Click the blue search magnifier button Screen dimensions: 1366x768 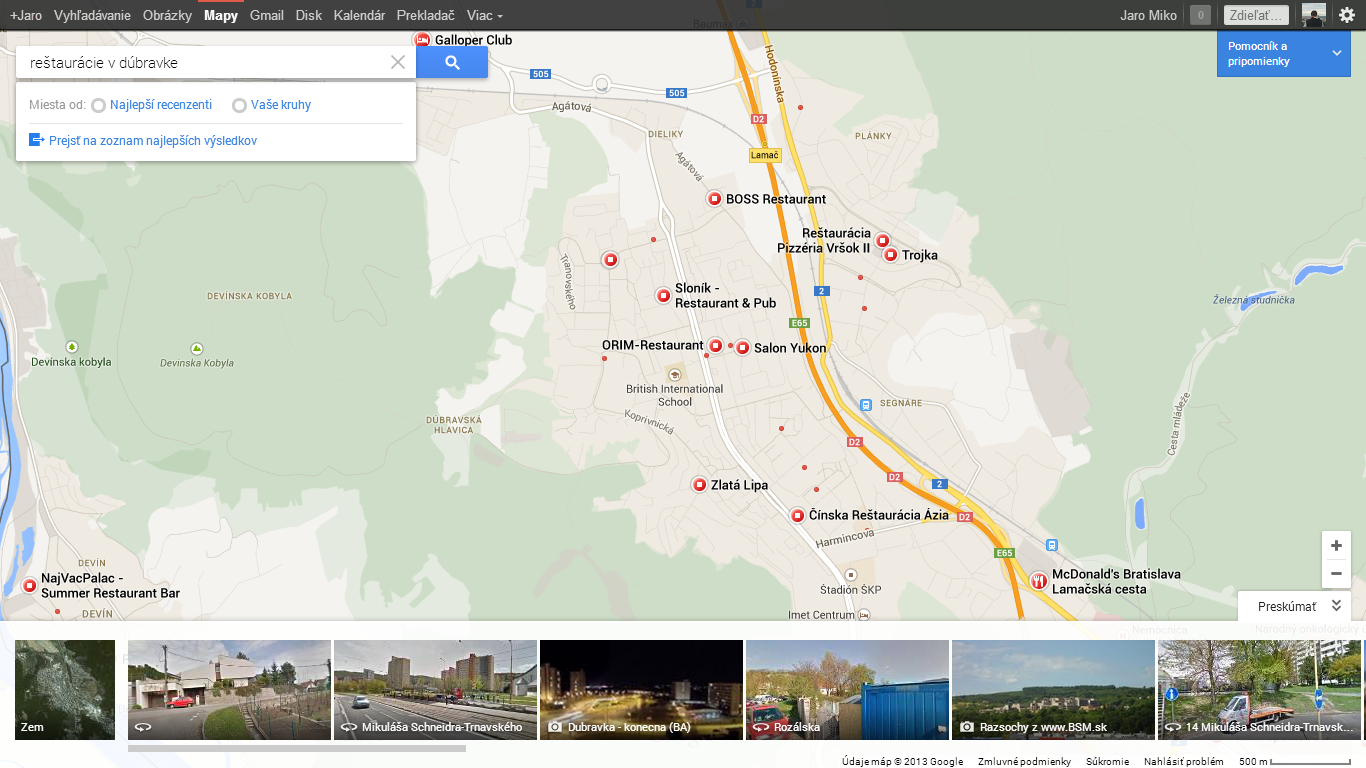452,62
